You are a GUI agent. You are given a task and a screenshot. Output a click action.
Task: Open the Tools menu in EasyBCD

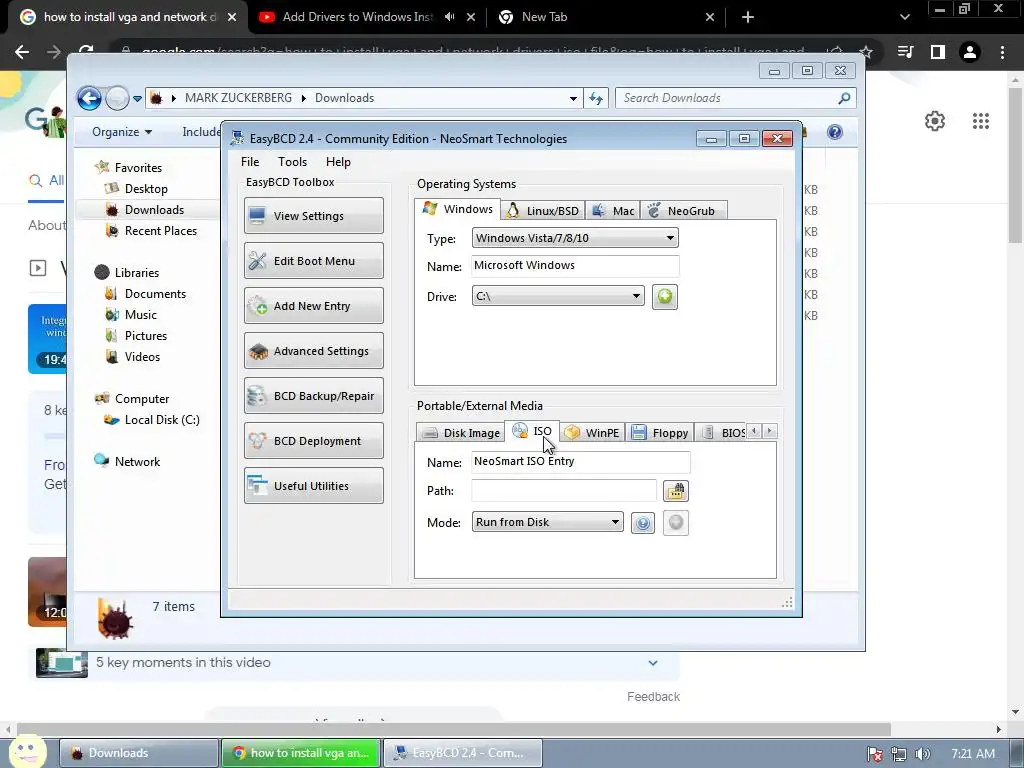pos(292,162)
